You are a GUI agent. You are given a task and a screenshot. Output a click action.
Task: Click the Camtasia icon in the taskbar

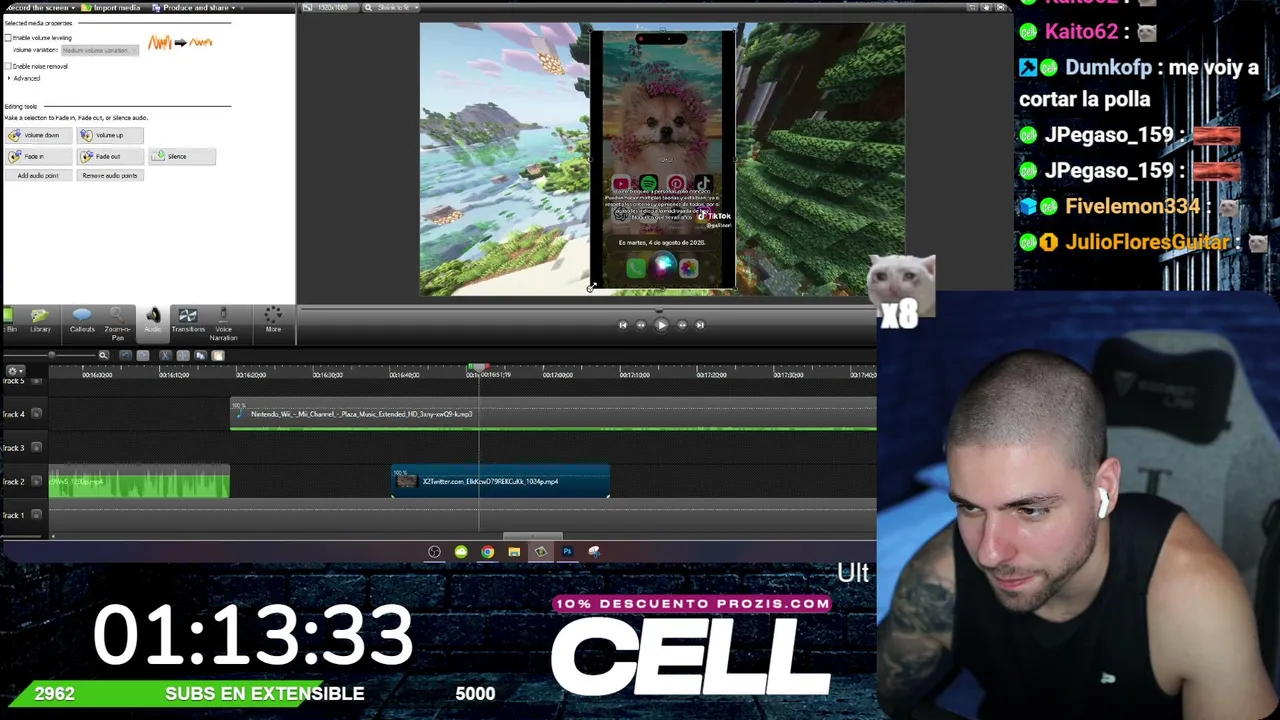[x=540, y=552]
